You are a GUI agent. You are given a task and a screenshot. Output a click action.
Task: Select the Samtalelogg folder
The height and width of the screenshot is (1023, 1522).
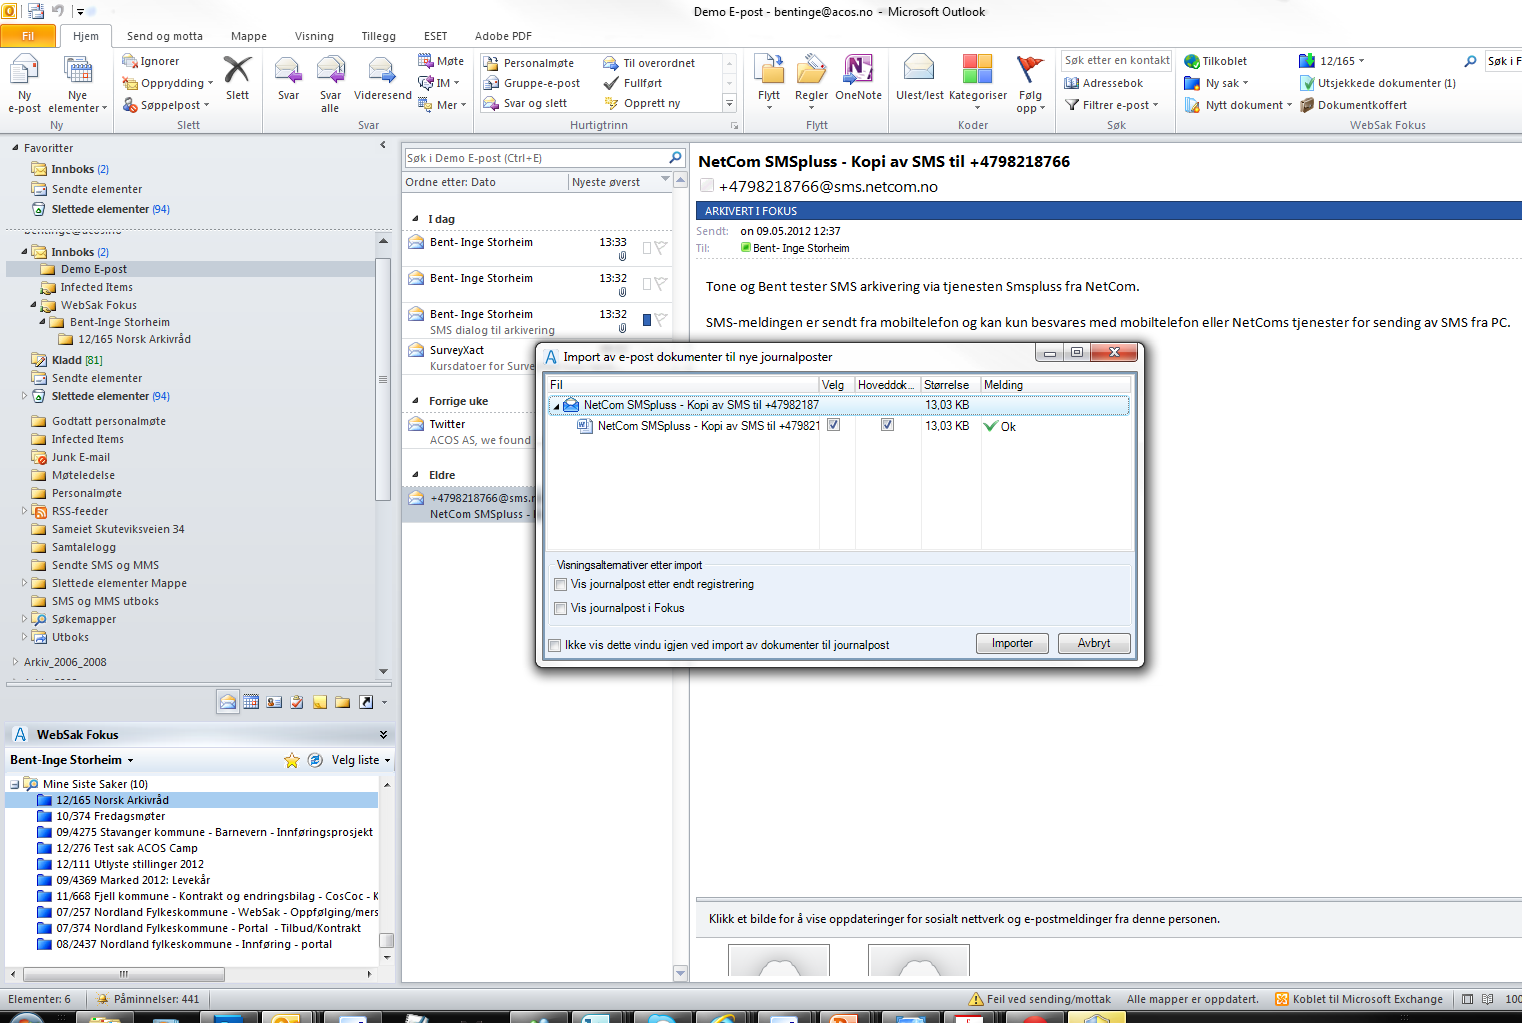pyautogui.click(x=83, y=547)
